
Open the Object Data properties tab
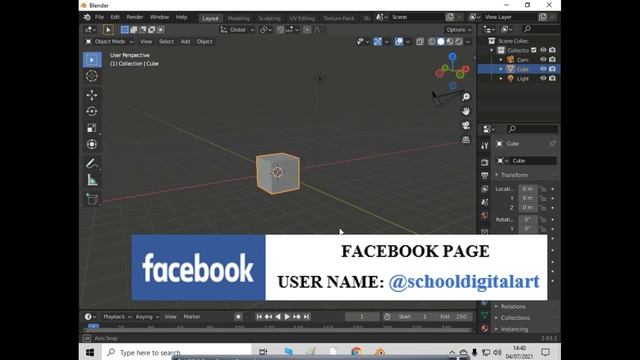(484, 315)
